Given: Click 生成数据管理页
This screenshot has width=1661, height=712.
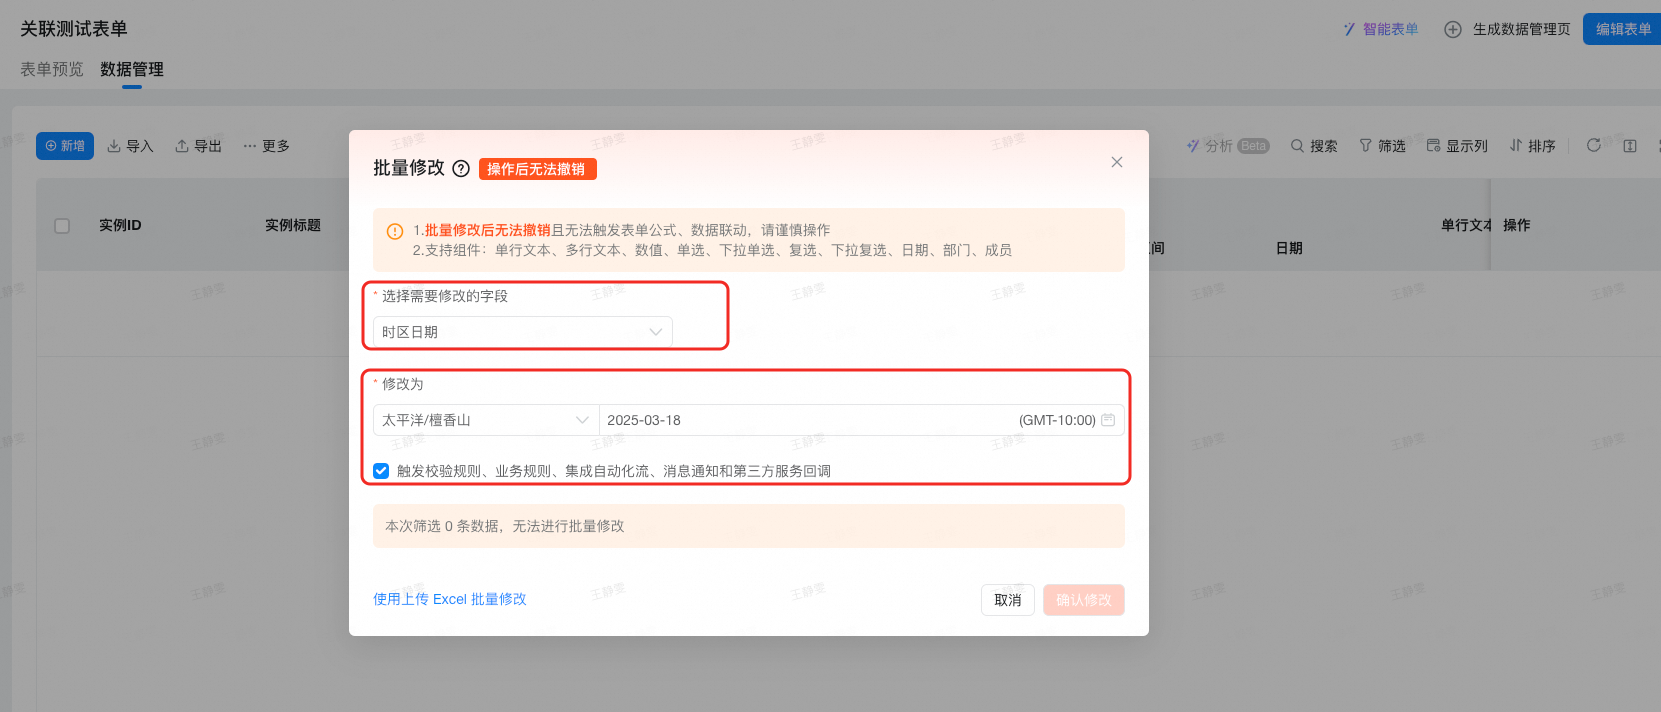Looking at the screenshot, I should click(1507, 29).
